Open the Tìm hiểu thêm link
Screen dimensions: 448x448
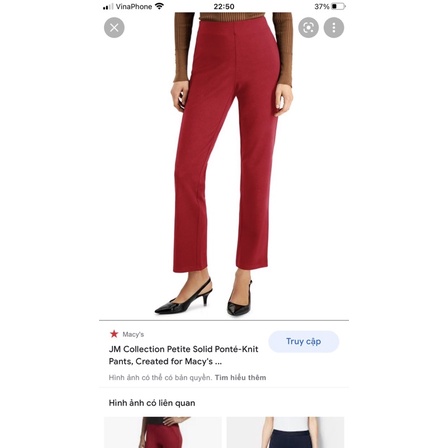[x=240, y=378]
